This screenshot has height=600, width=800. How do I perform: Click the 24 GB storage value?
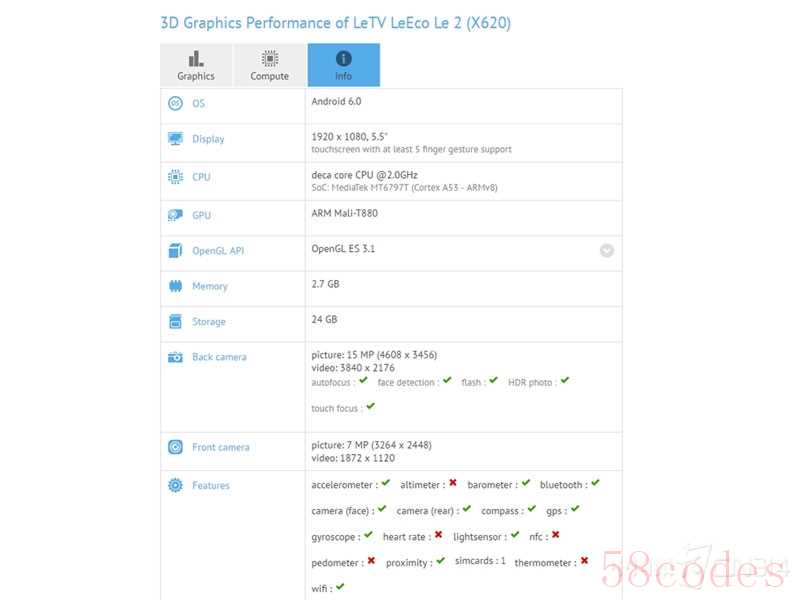click(x=324, y=319)
